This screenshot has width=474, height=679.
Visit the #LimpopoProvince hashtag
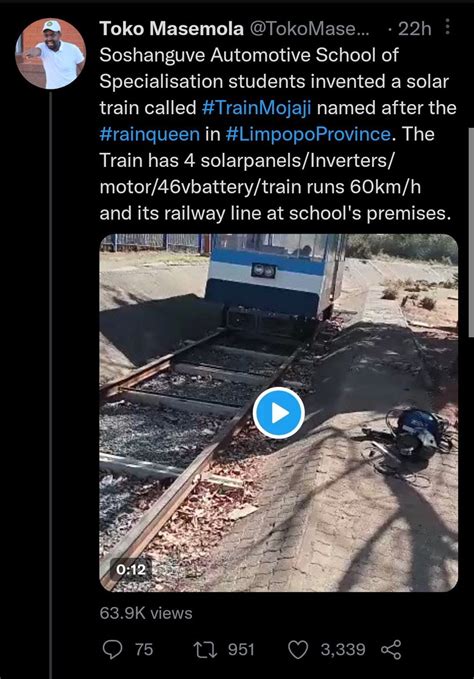[308, 134]
